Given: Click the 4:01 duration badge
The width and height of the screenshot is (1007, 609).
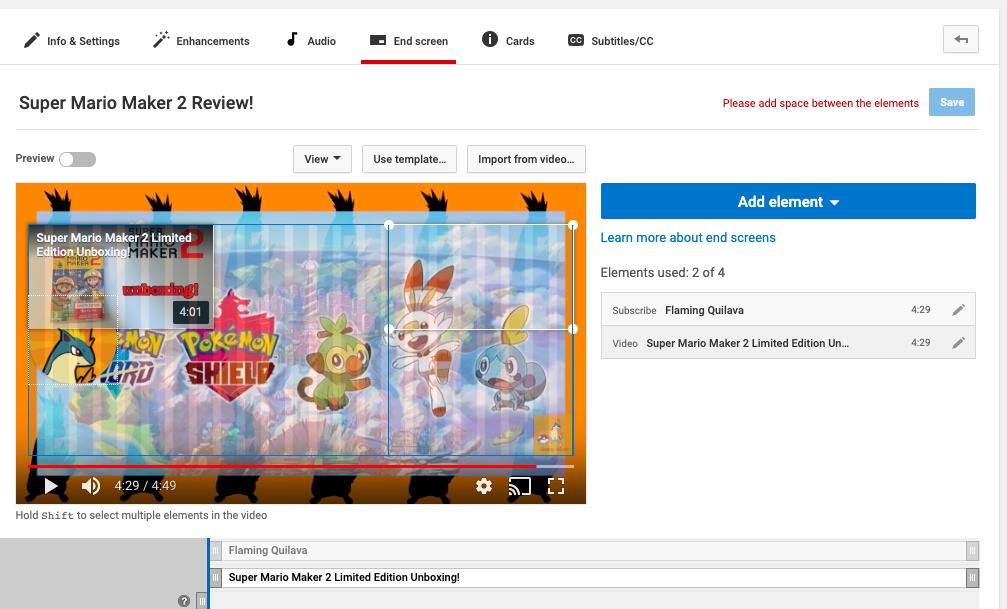Looking at the screenshot, I should 190,312.
